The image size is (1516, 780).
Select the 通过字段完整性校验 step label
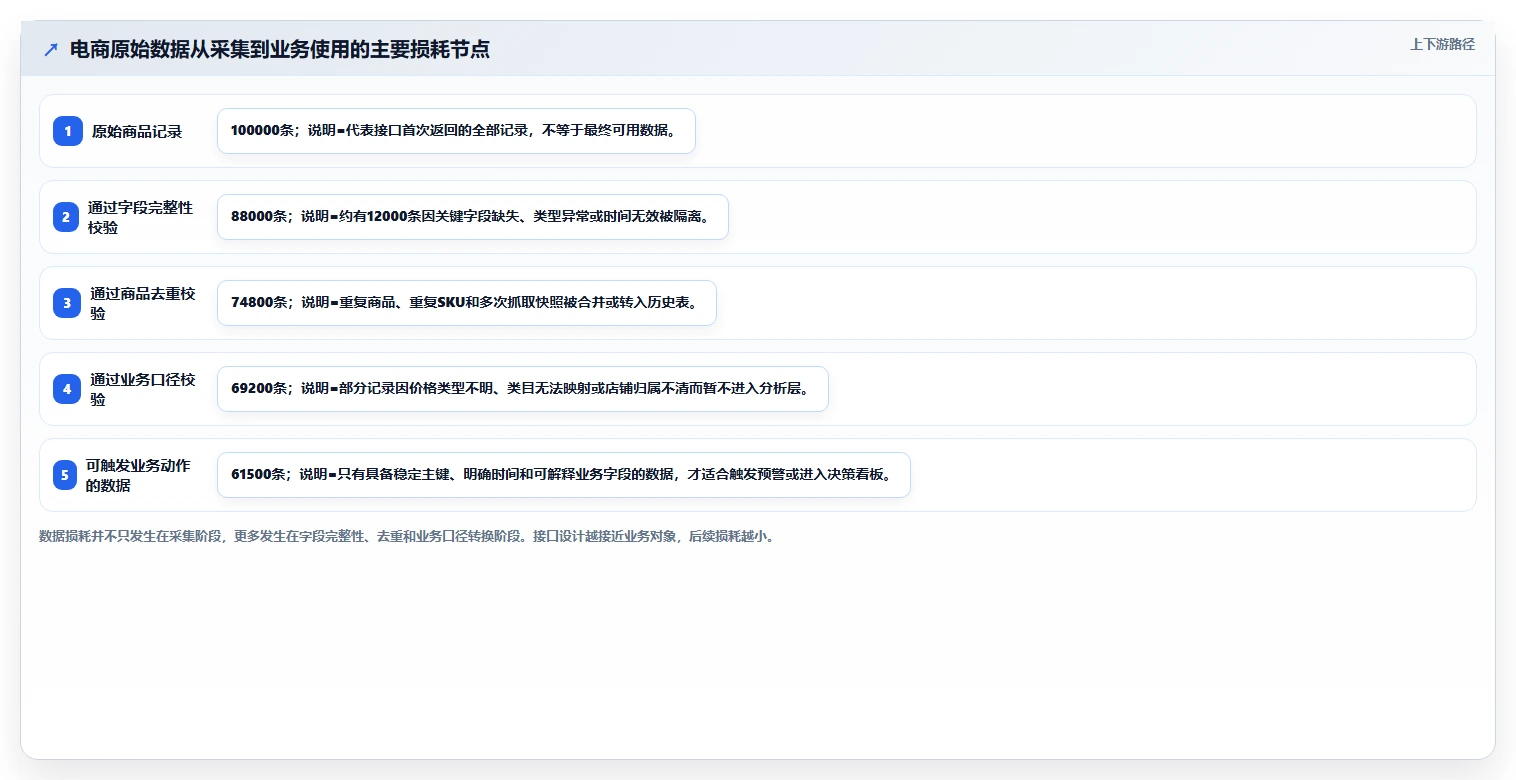click(140, 217)
